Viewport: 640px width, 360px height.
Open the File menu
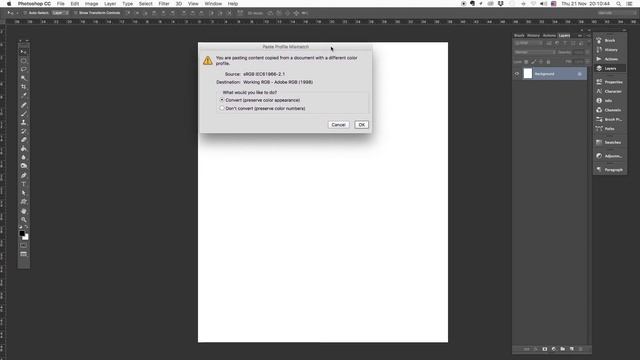(60, 4)
